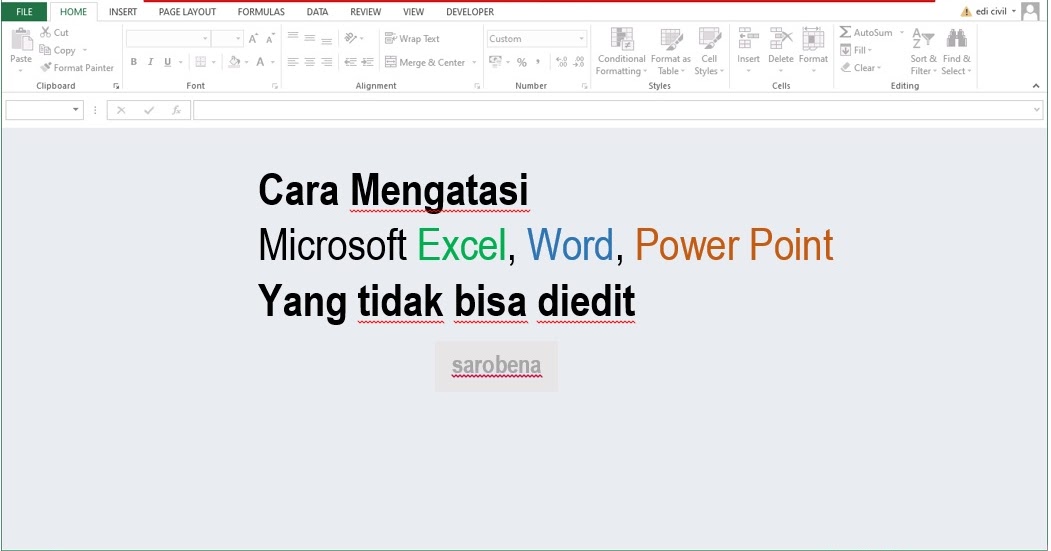Toggle Align Right
The width and height of the screenshot is (1051, 551).
[326, 62]
